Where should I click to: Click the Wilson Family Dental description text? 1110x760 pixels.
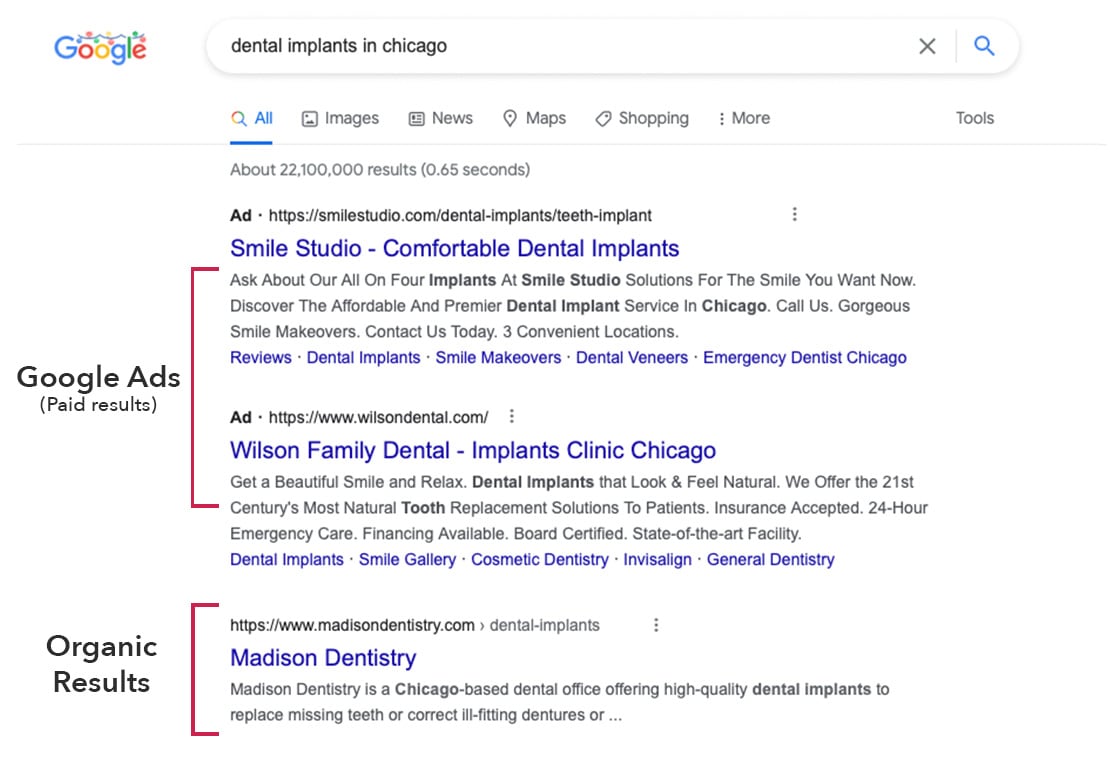[x=578, y=507]
